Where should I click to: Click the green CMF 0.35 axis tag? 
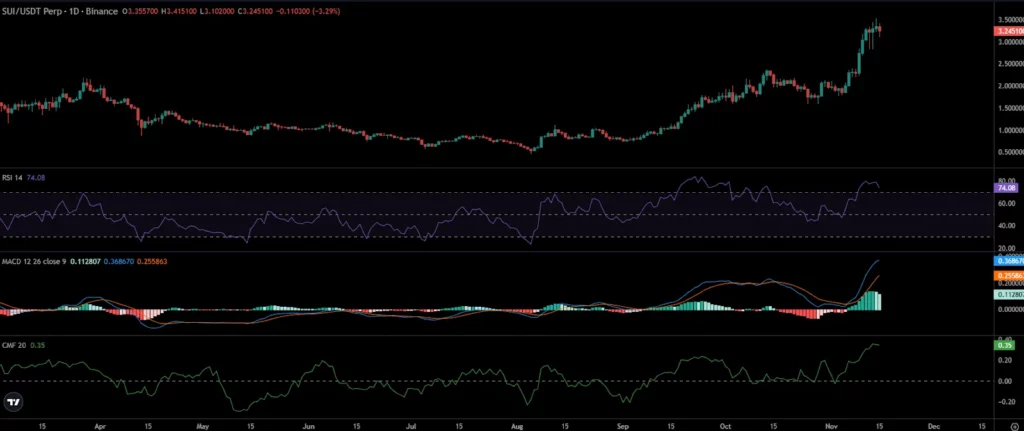(1004, 345)
